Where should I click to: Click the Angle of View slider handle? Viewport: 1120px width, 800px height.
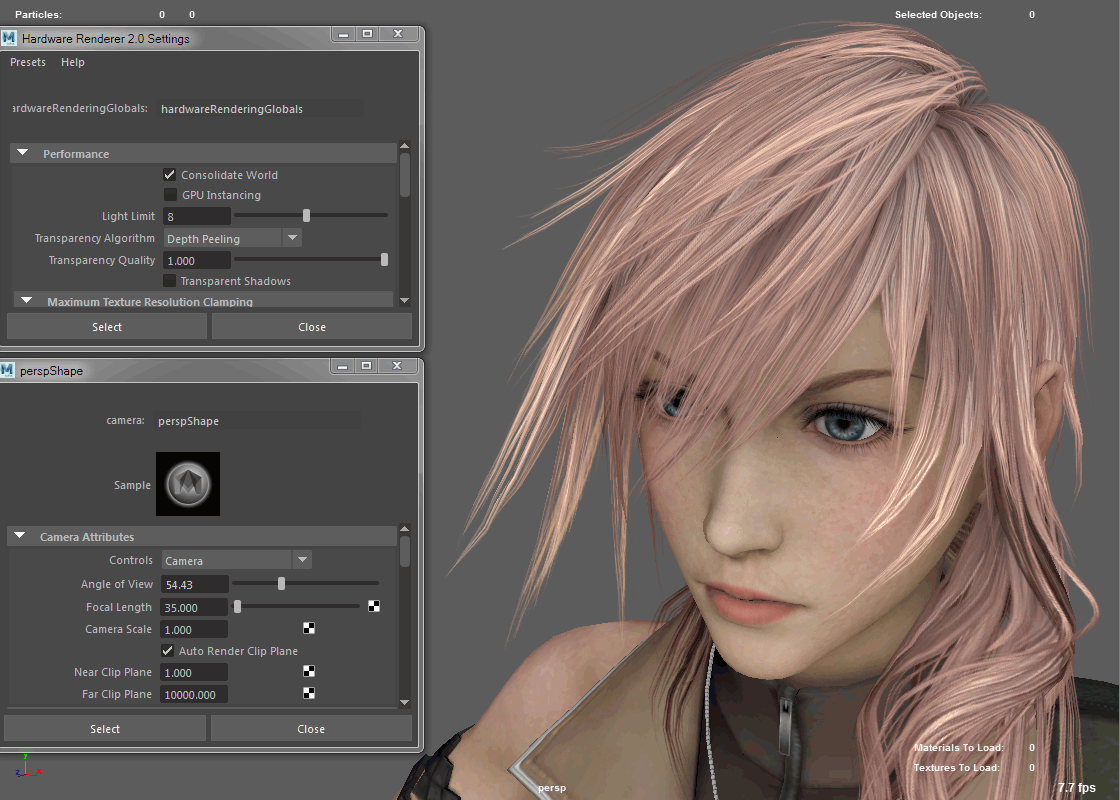click(281, 584)
